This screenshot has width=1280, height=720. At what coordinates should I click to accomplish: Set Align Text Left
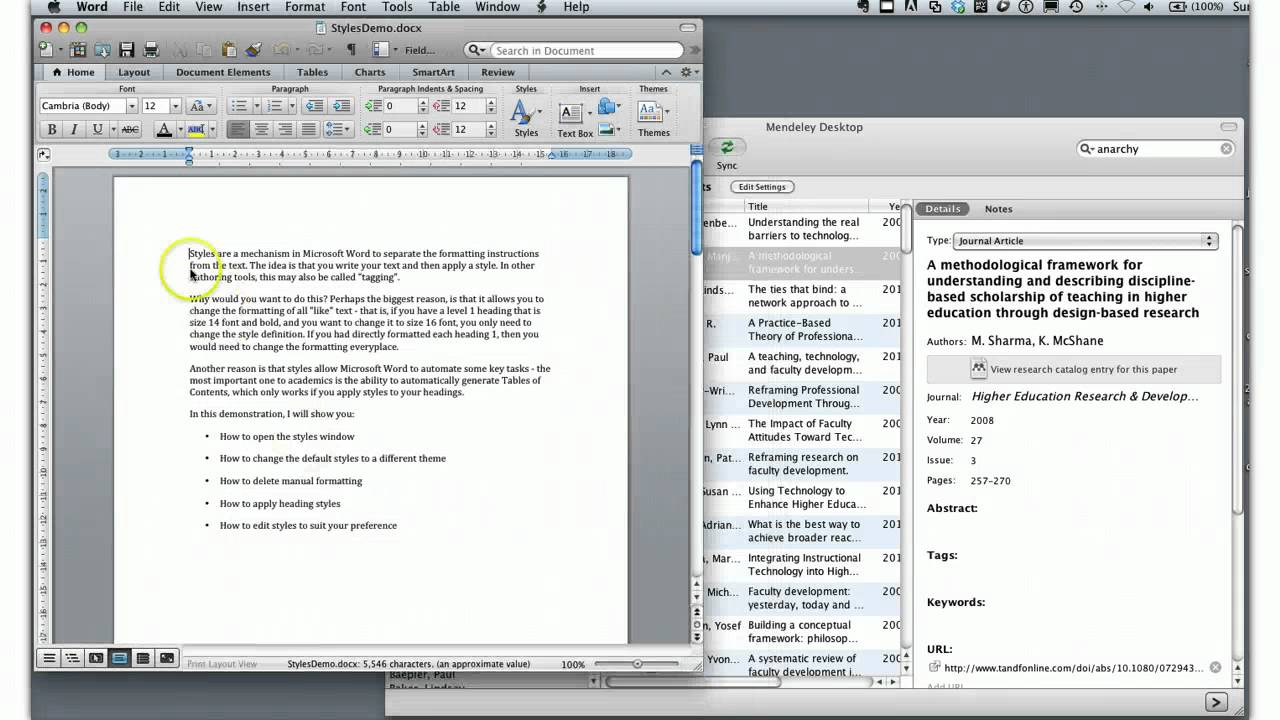coord(238,129)
